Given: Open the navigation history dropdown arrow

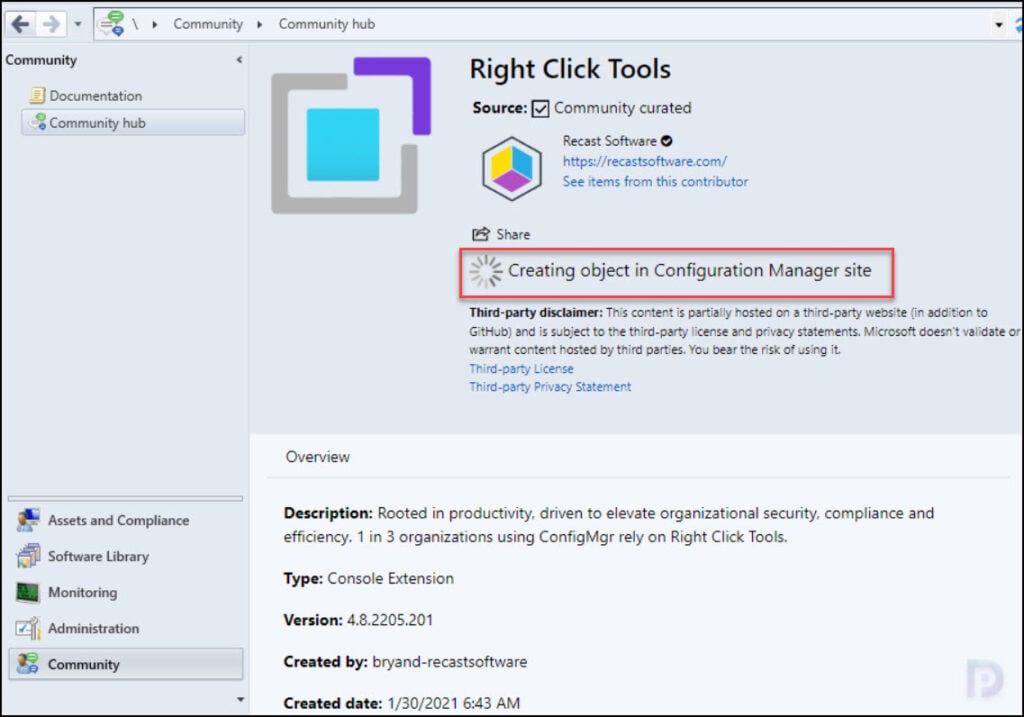Looking at the screenshot, I should pos(78,25).
